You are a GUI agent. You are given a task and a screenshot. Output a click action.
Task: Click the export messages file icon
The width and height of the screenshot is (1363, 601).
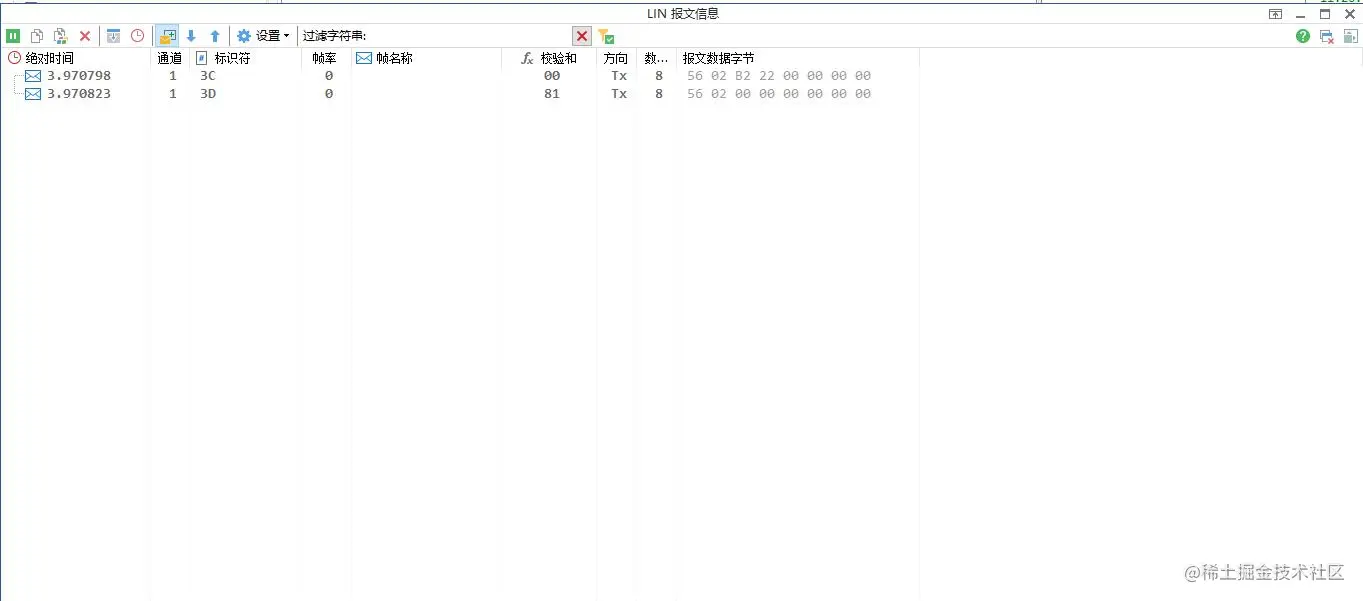click(60, 36)
